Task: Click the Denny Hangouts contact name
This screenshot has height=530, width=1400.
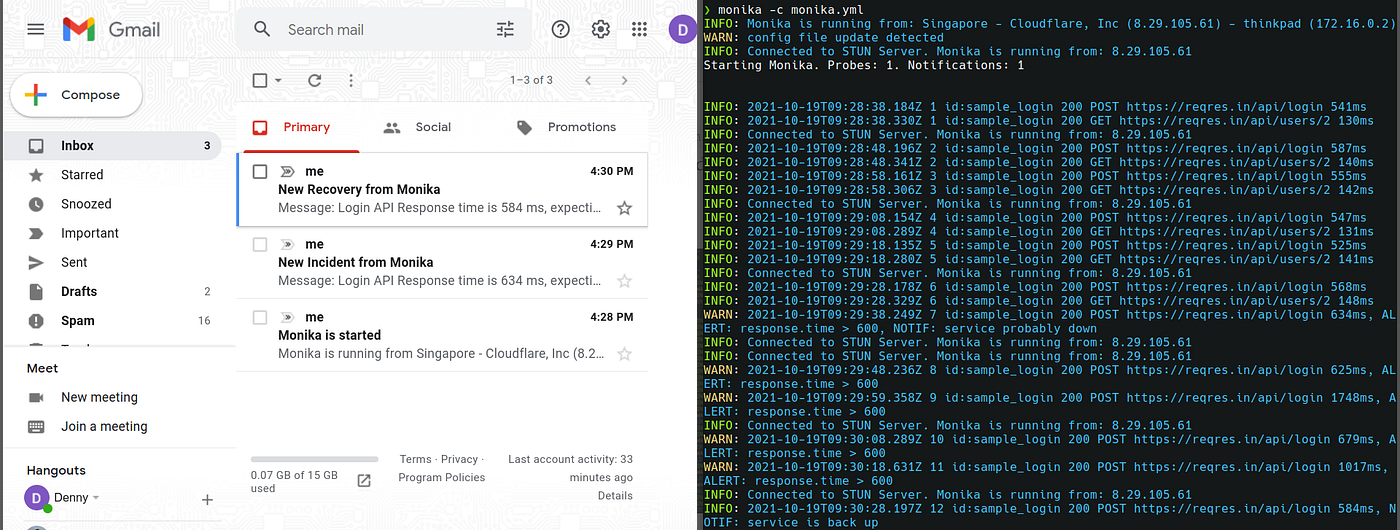Action: [x=71, y=498]
